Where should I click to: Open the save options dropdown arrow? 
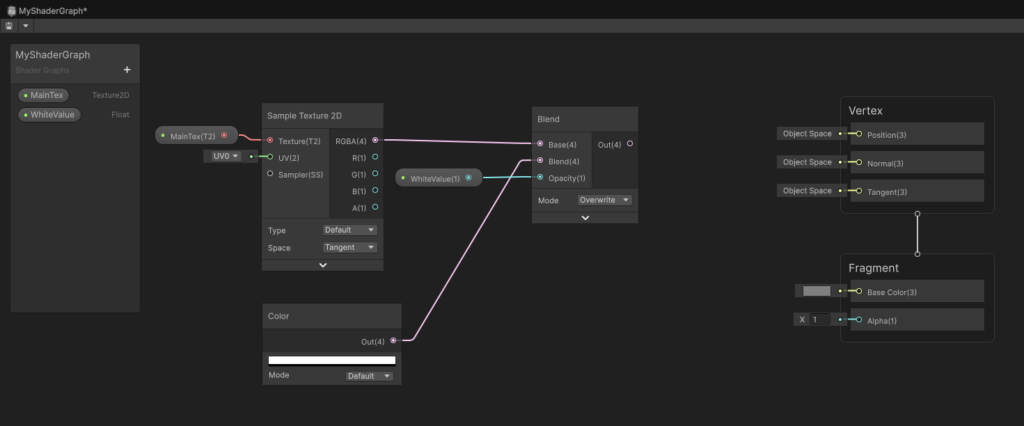(26, 26)
